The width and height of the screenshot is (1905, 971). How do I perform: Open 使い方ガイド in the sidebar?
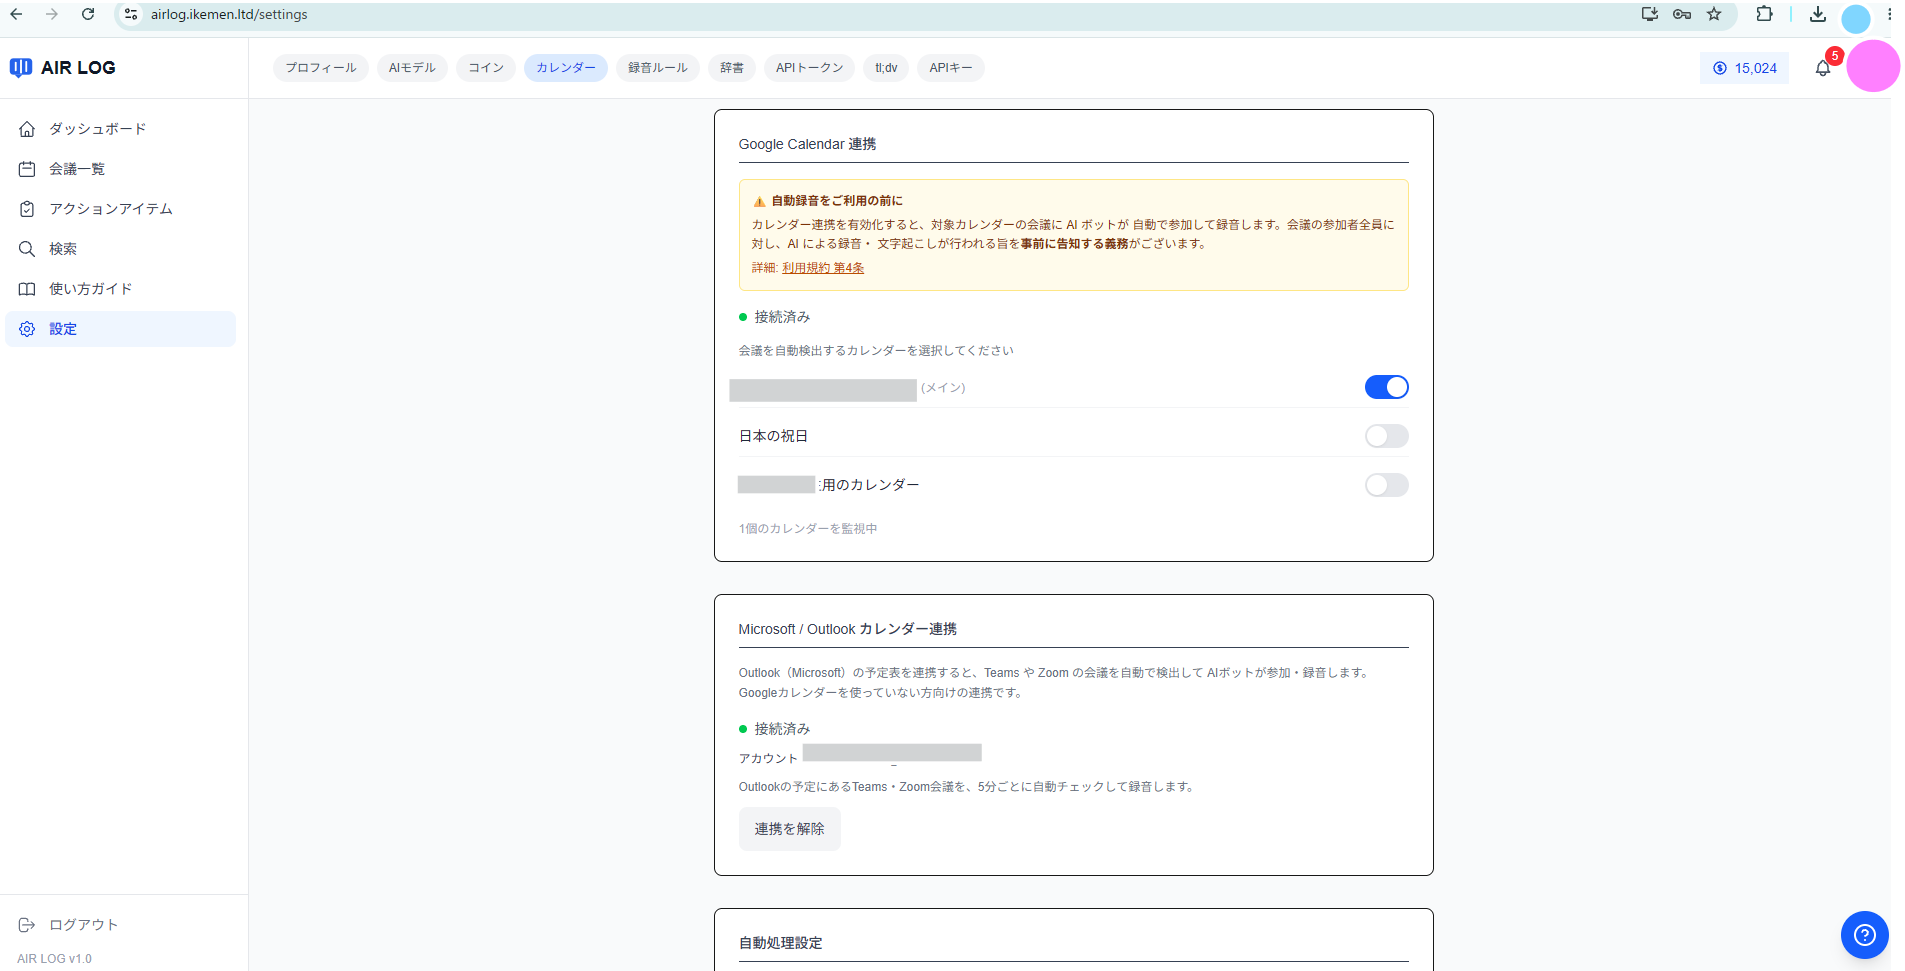pyautogui.click(x=121, y=289)
